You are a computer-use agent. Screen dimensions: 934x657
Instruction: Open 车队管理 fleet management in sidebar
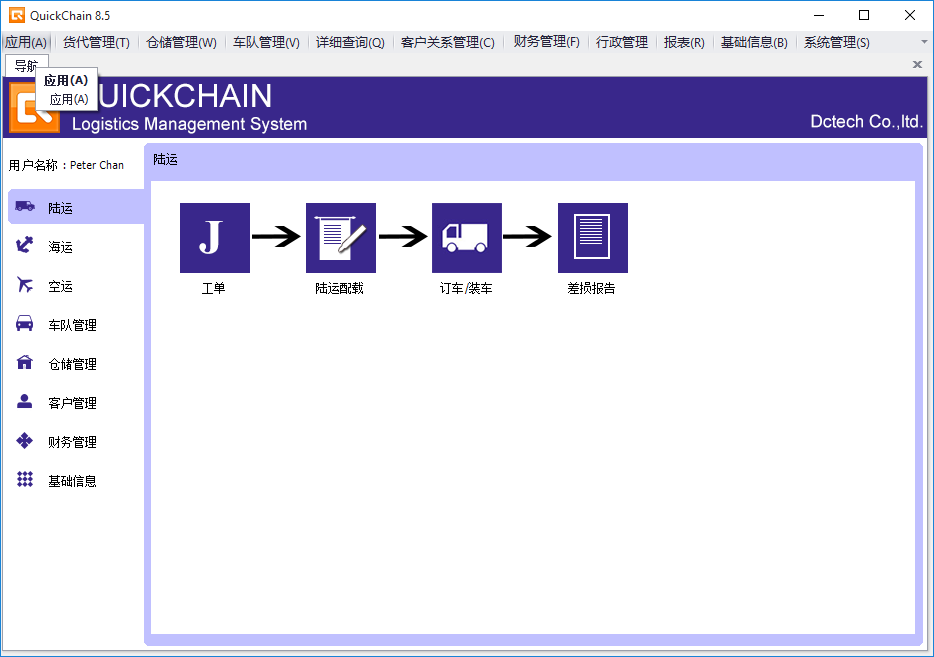72,325
